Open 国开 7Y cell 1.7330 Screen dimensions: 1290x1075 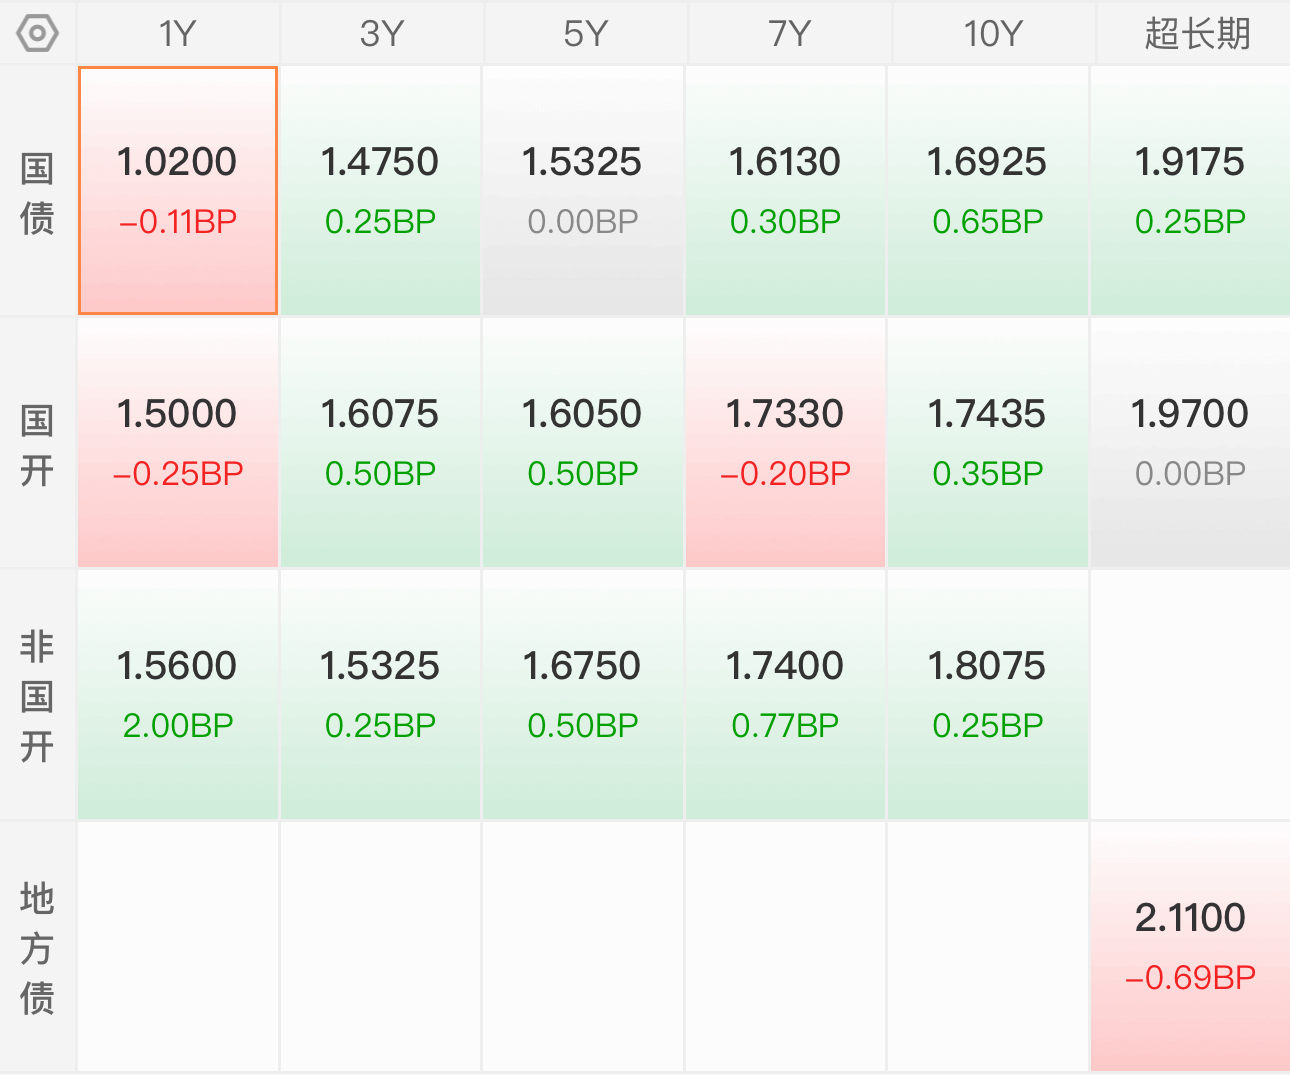click(785, 443)
